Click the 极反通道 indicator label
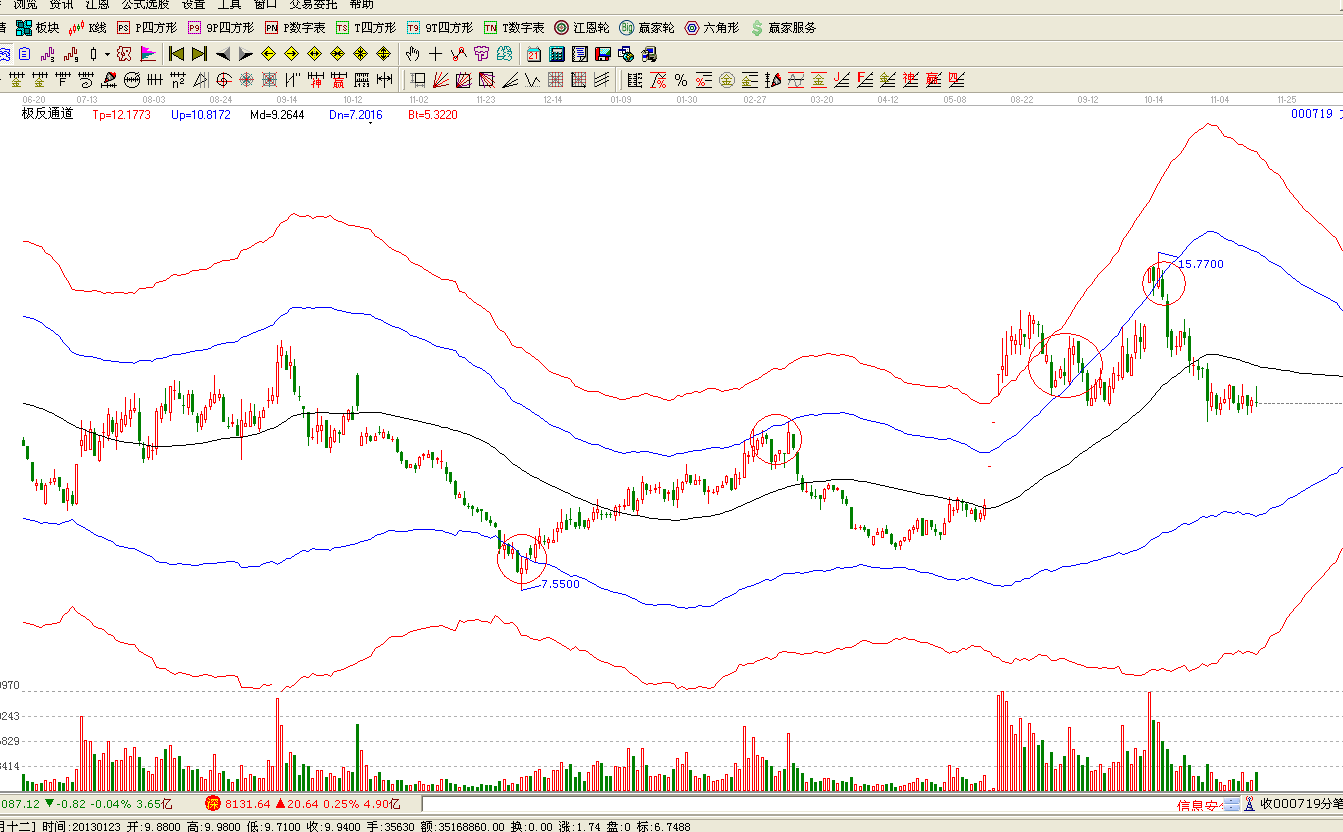The image size is (1343, 832). coord(48,114)
